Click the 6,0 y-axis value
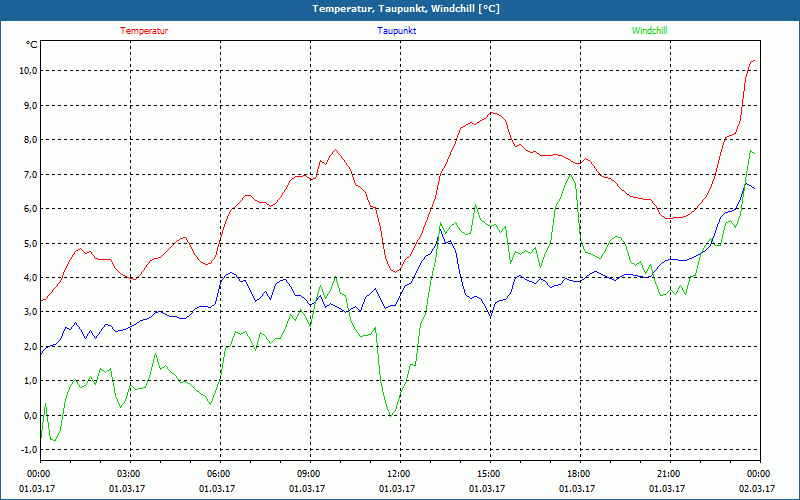This screenshot has width=800, height=500. point(29,209)
